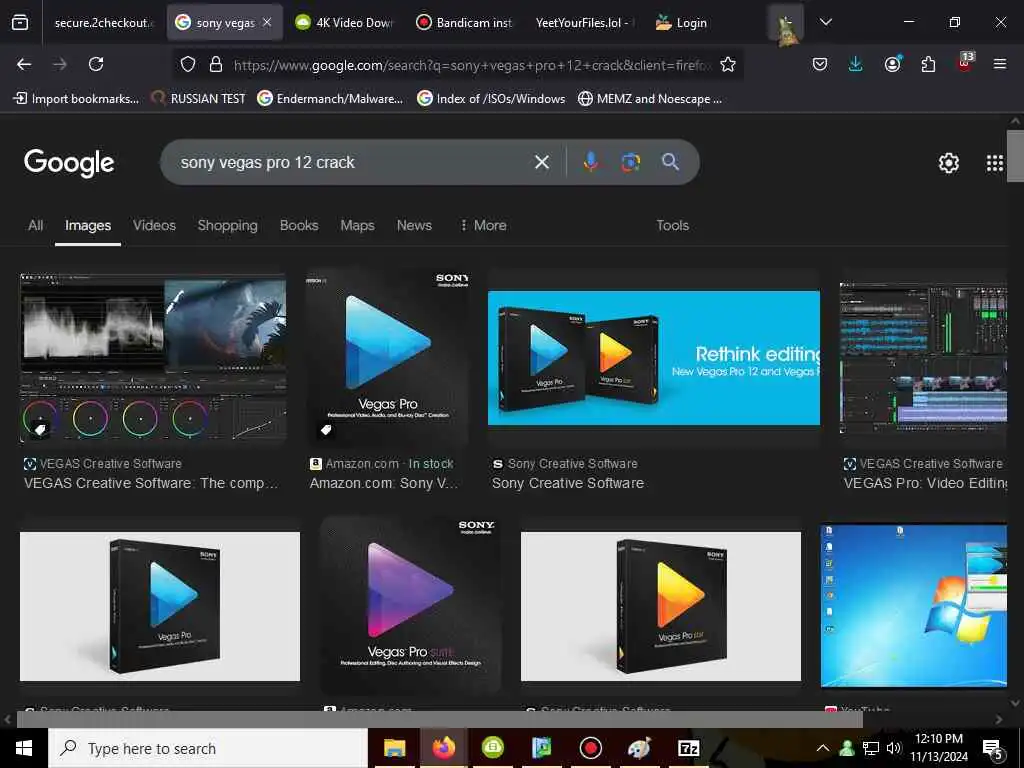Go back to the previous page
Image resolution: width=1024 pixels, height=768 pixels.
pyautogui.click(x=24, y=64)
